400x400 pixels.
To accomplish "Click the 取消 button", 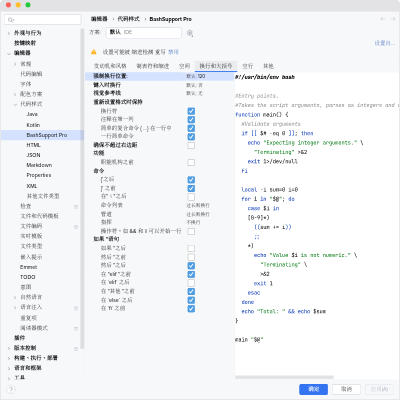I will coord(346,389).
